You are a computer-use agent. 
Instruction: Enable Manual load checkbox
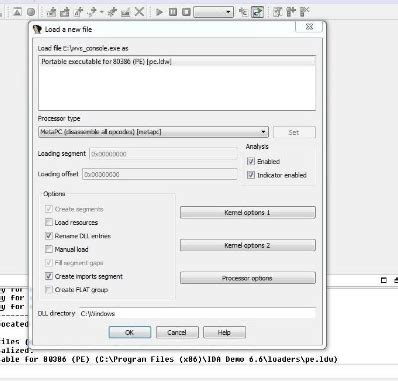[49, 249]
